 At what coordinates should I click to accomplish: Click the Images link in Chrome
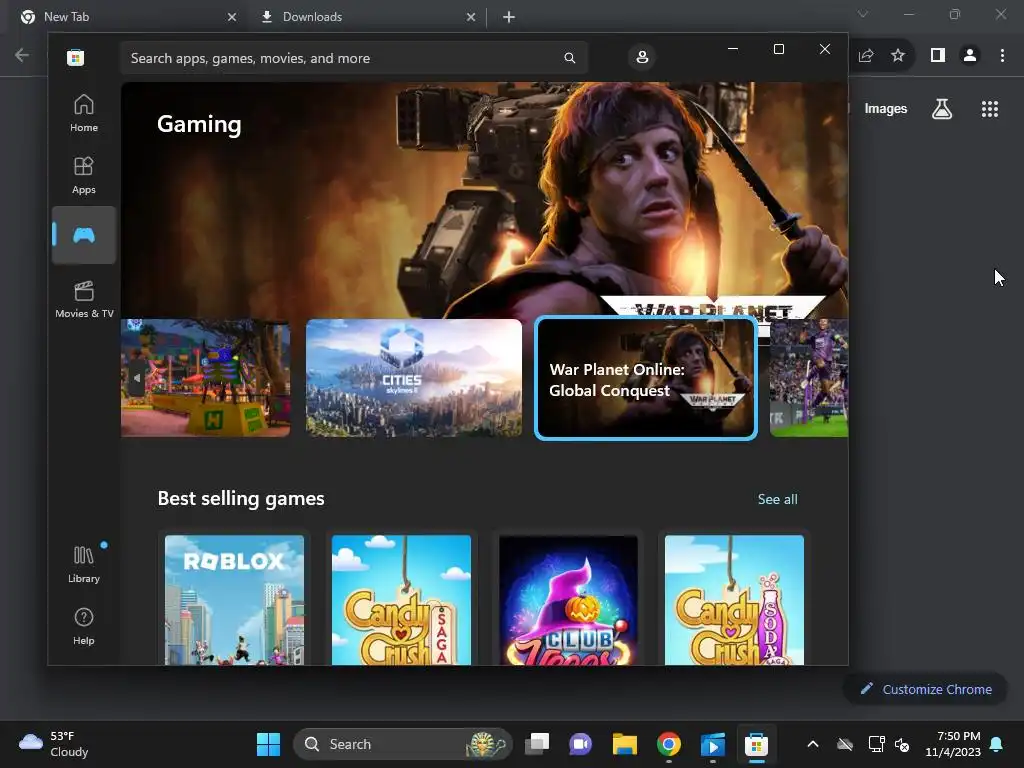886,109
